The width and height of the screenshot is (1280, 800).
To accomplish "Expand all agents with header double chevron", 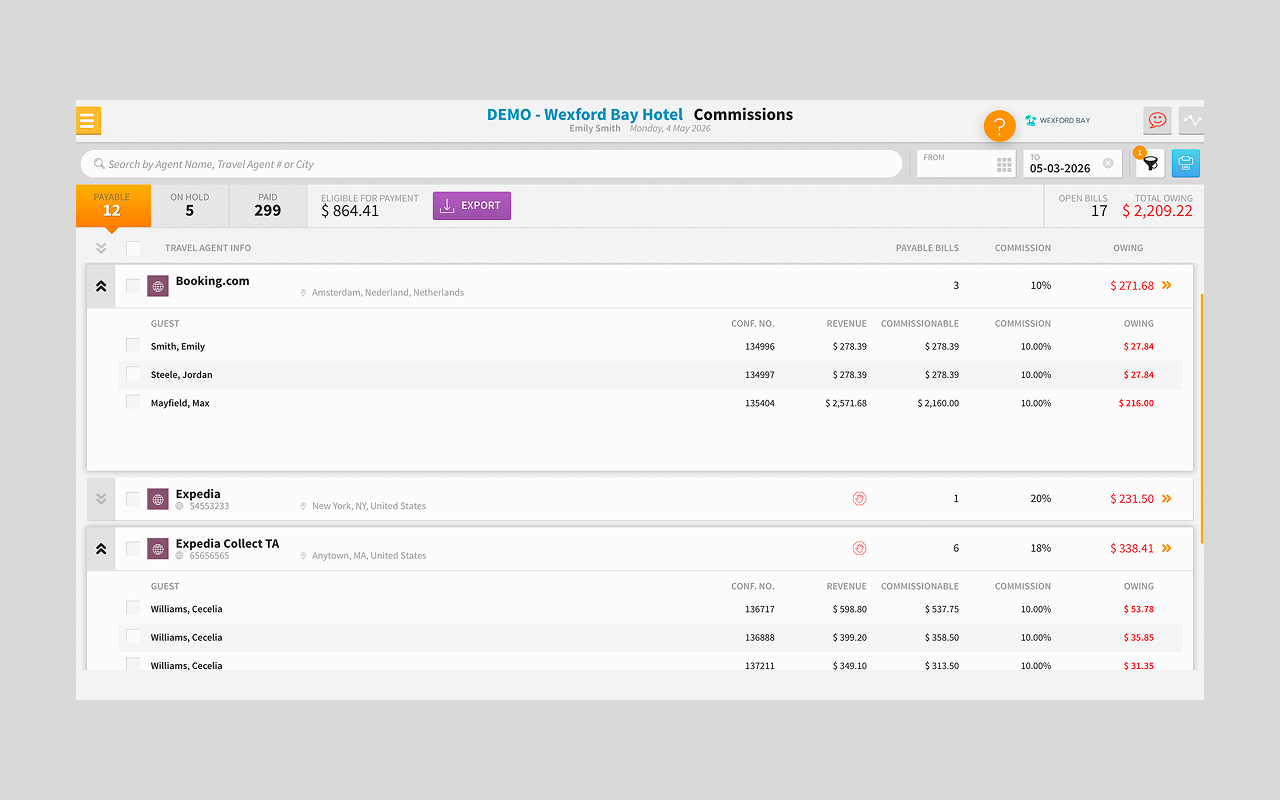I will click(101, 248).
